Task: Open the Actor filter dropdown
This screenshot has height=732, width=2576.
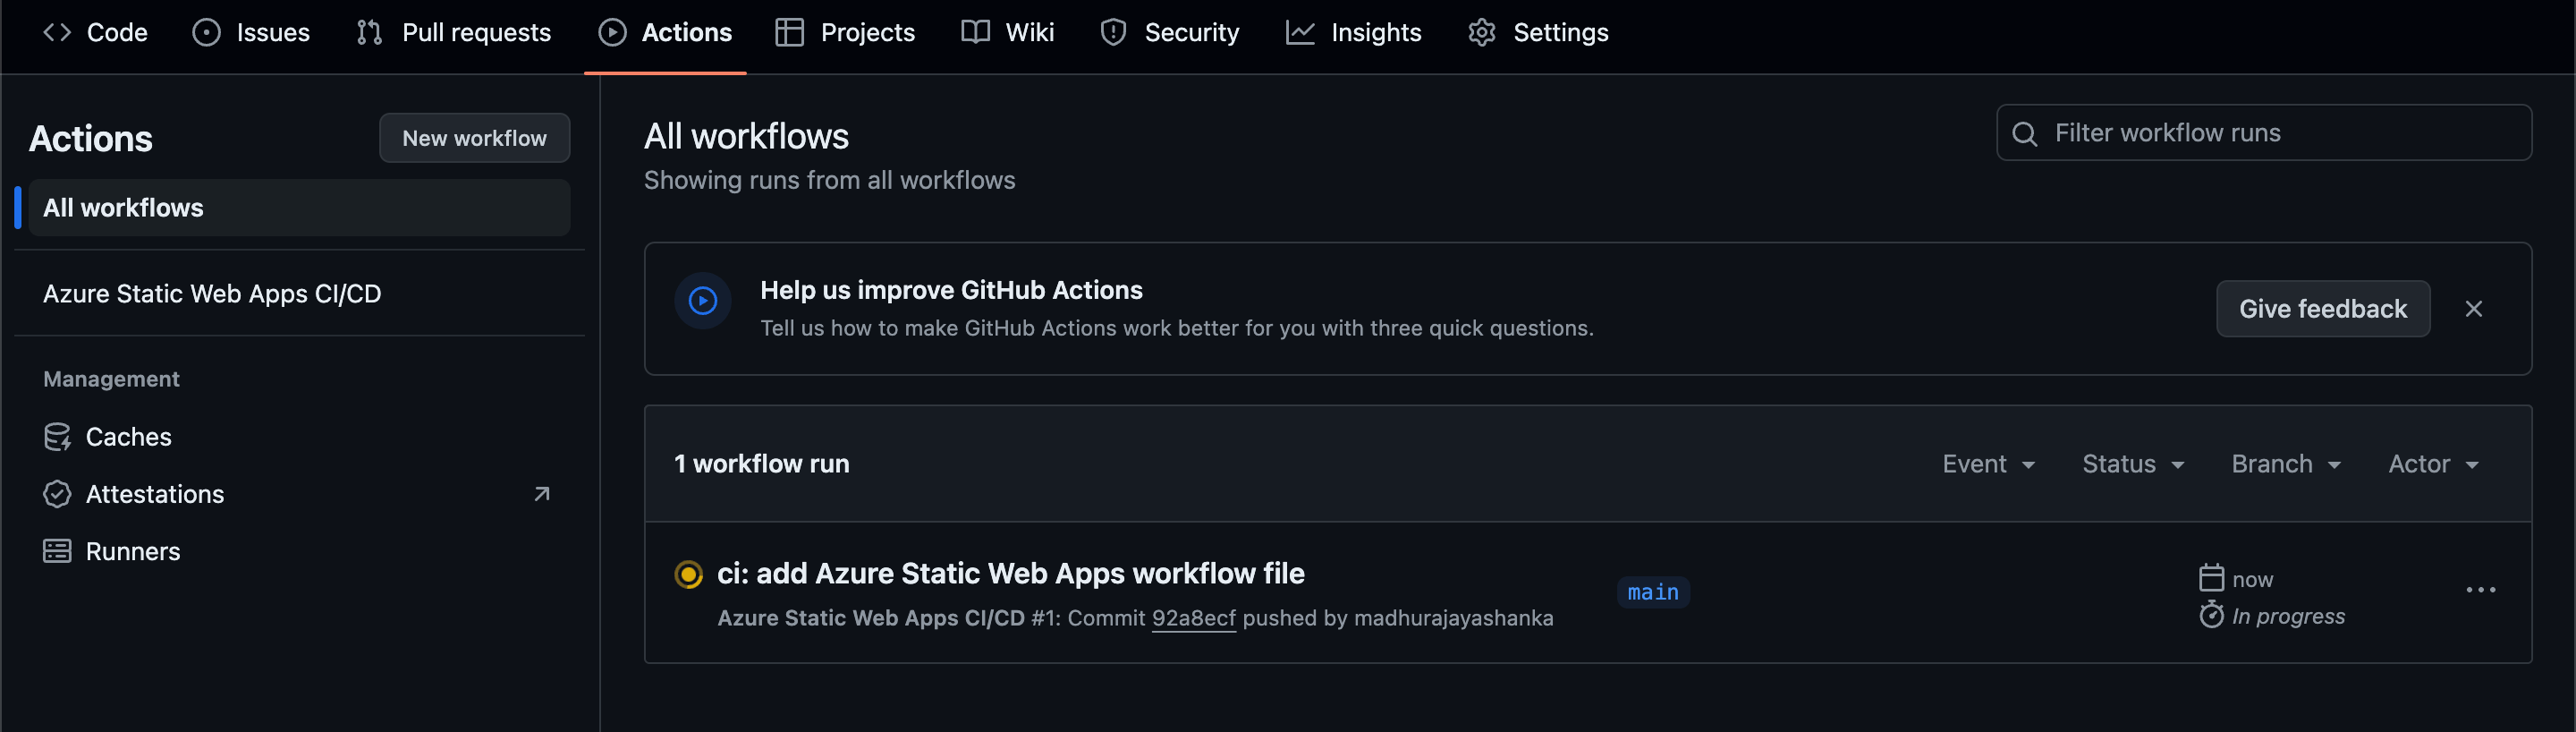Action: point(2432,464)
